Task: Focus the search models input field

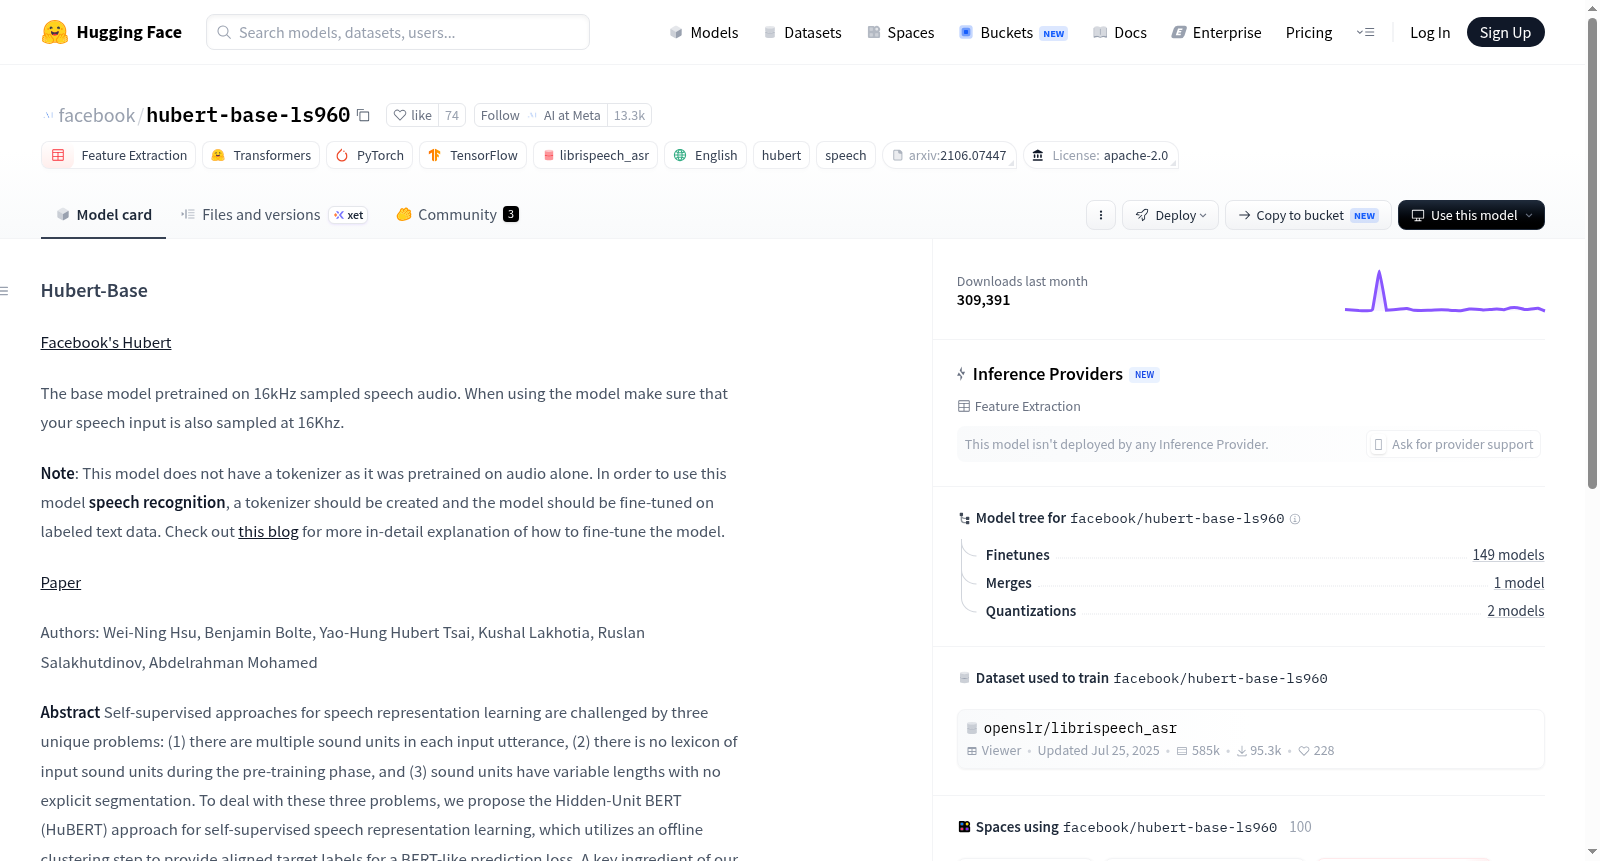Action: (398, 32)
